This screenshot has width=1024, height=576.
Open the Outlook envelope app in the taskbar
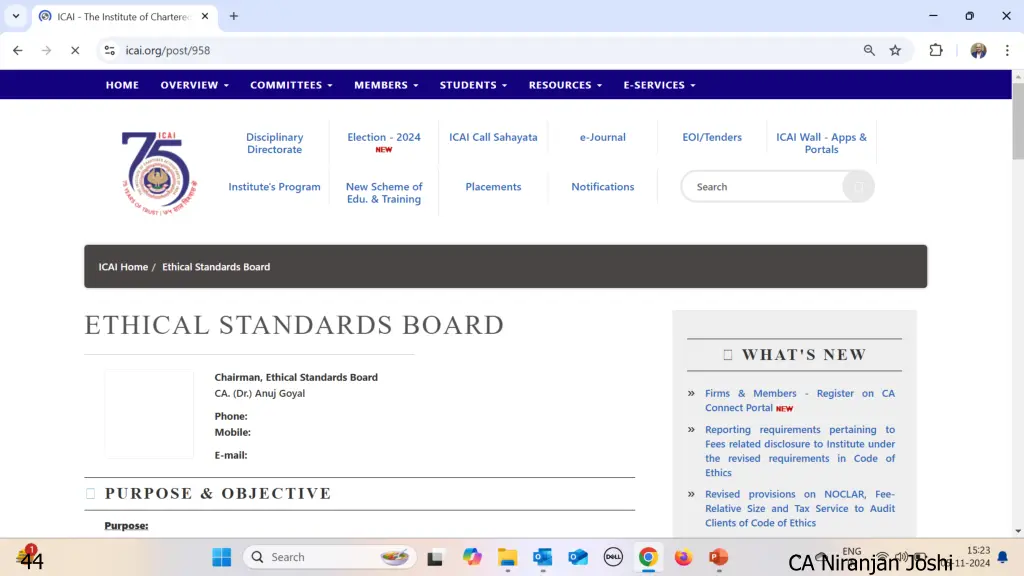(x=578, y=557)
